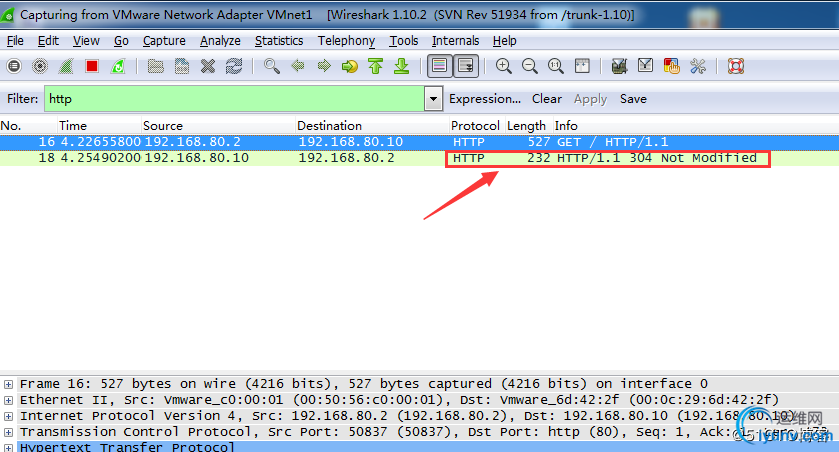839x452 pixels.
Task: Open the Internals menu
Action: (455, 41)
